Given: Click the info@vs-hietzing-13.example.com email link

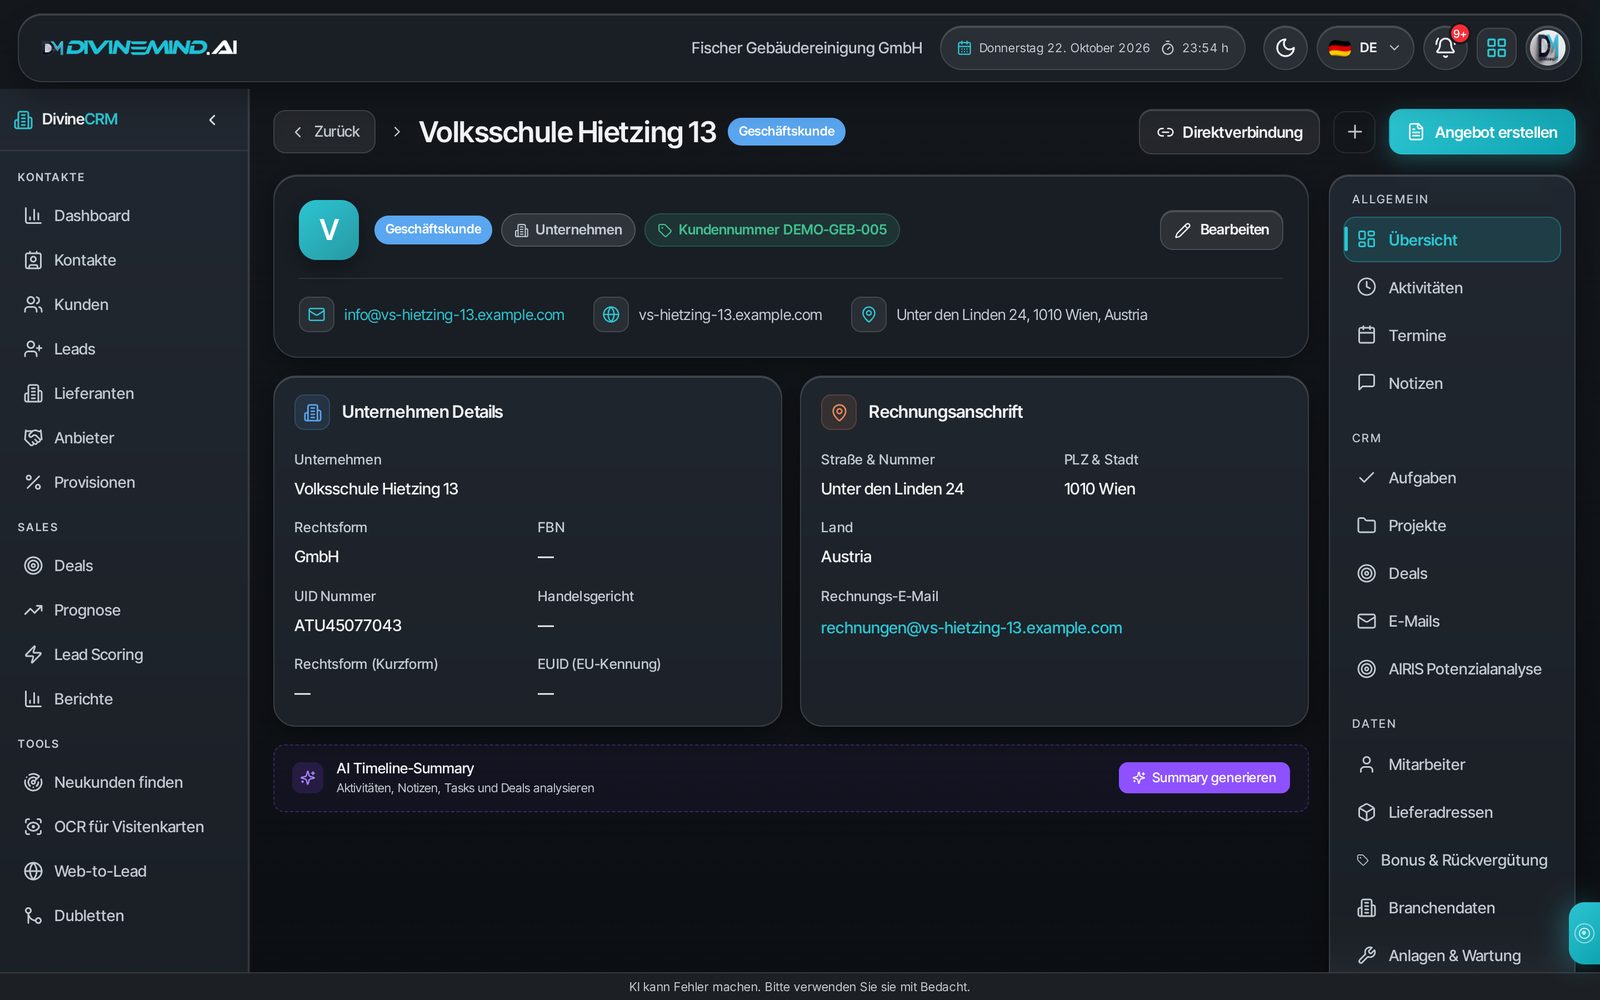Looking at the screenshot, I should (x=454, y=315).
